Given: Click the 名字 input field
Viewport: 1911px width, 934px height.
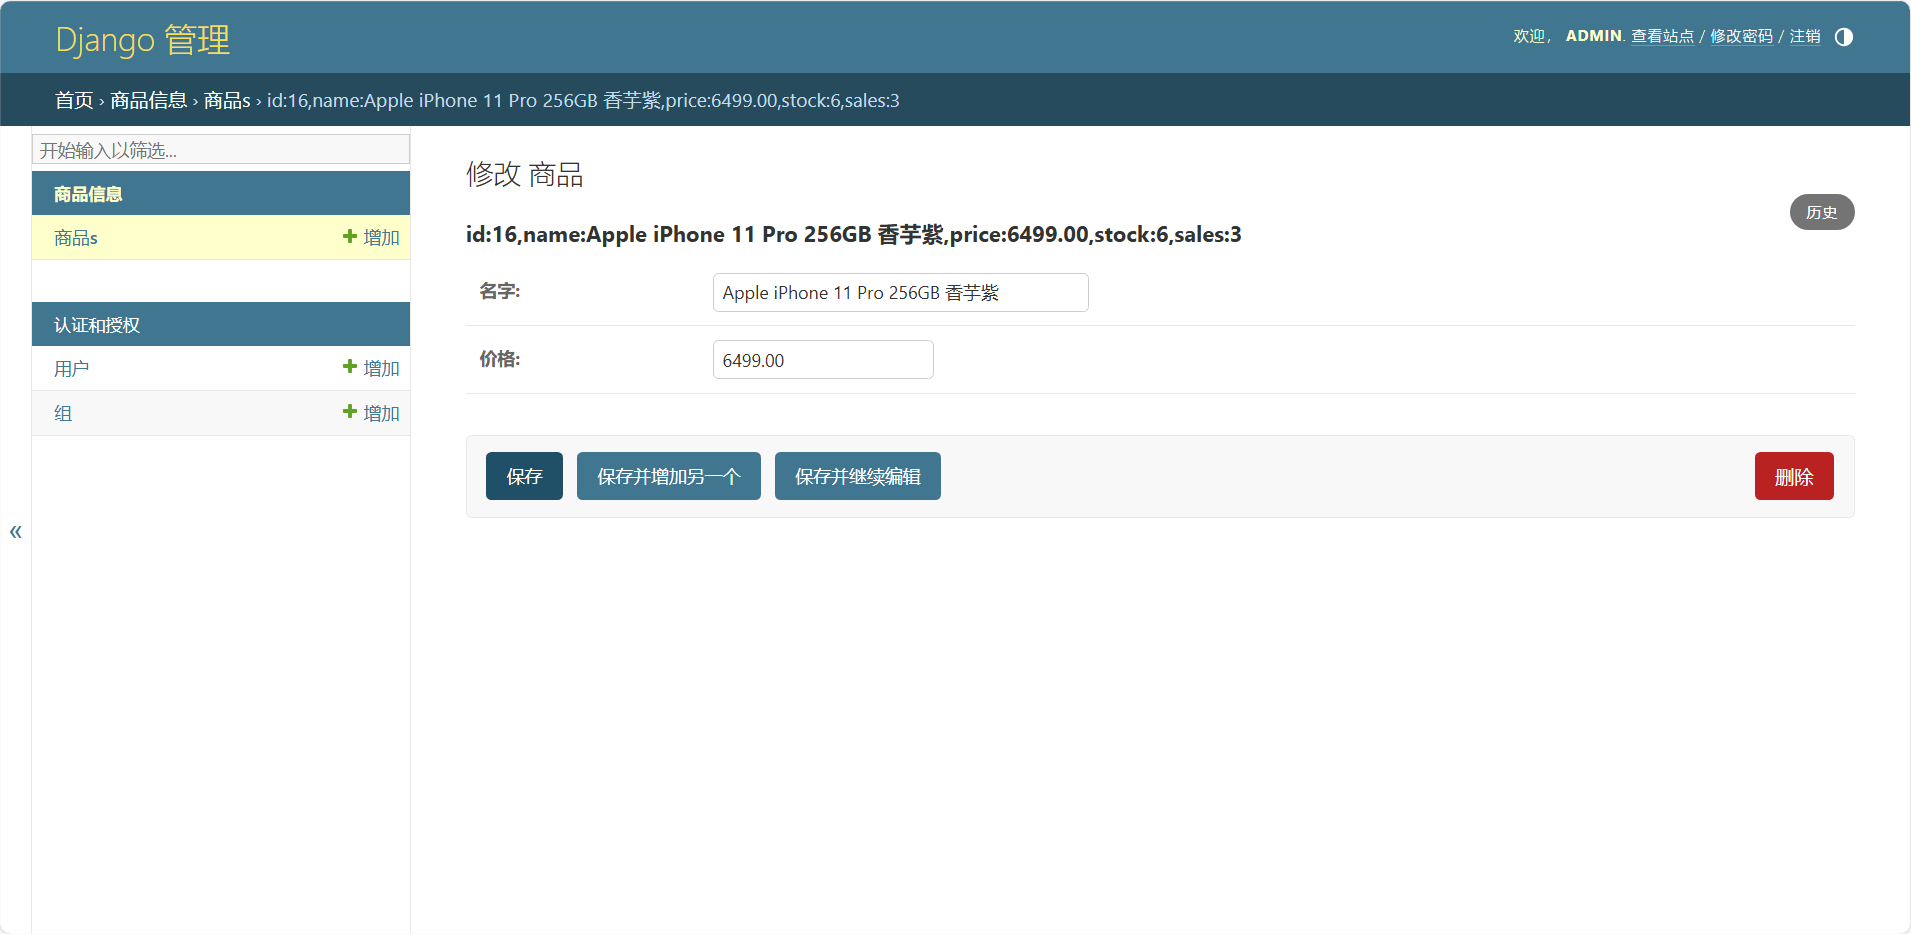Looking at the screenshot, I should coord(900,293).
